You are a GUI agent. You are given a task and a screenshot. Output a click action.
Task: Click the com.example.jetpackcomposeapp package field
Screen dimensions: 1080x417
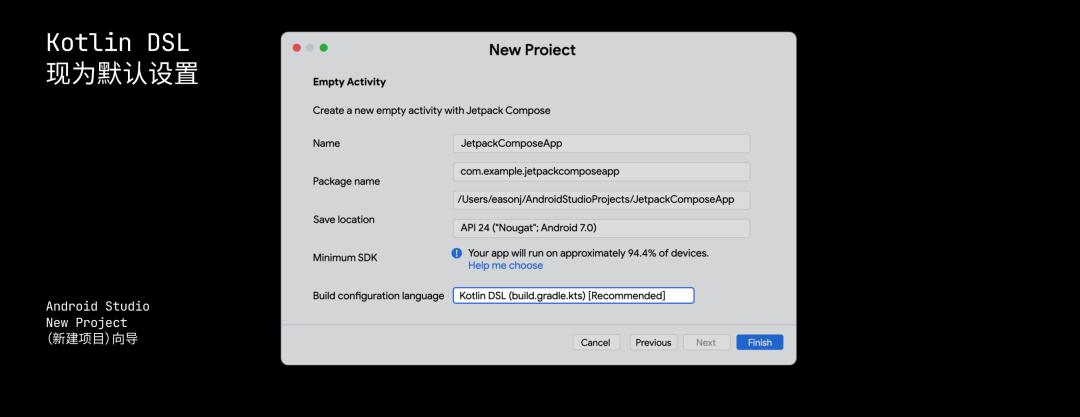(x=601, y=172)
